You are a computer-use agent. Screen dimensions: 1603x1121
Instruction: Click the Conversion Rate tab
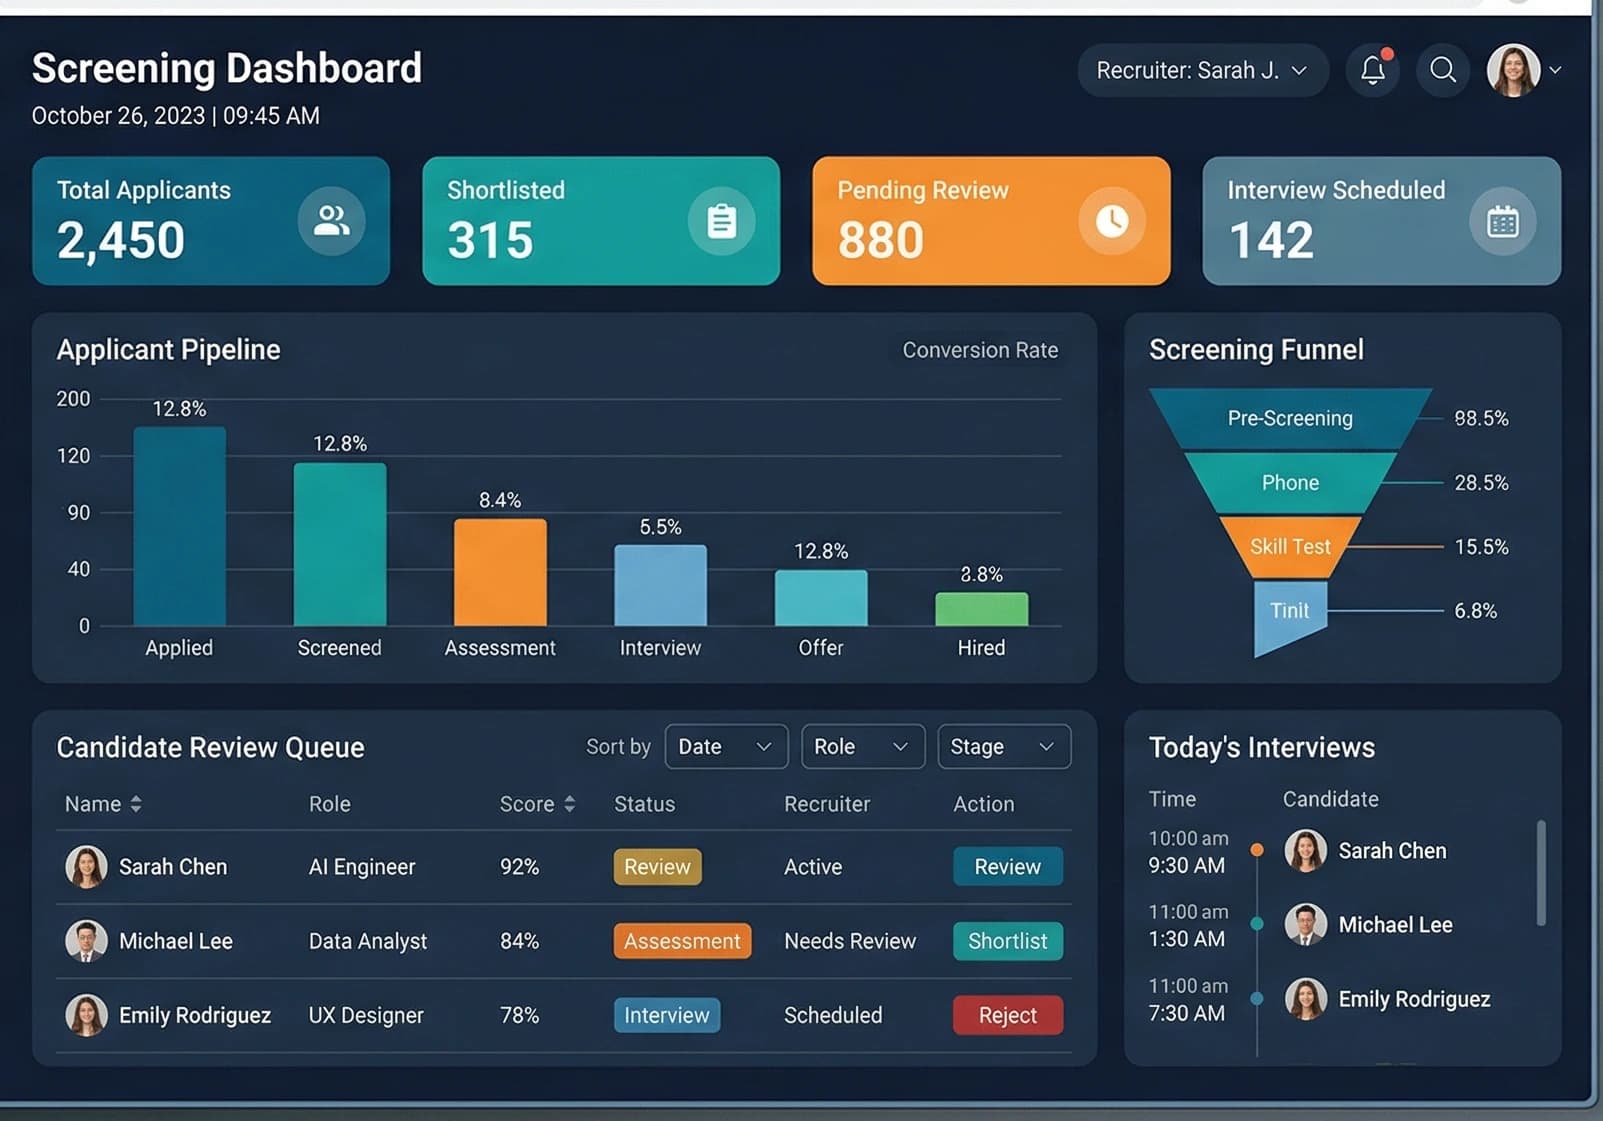pos(979,350)
